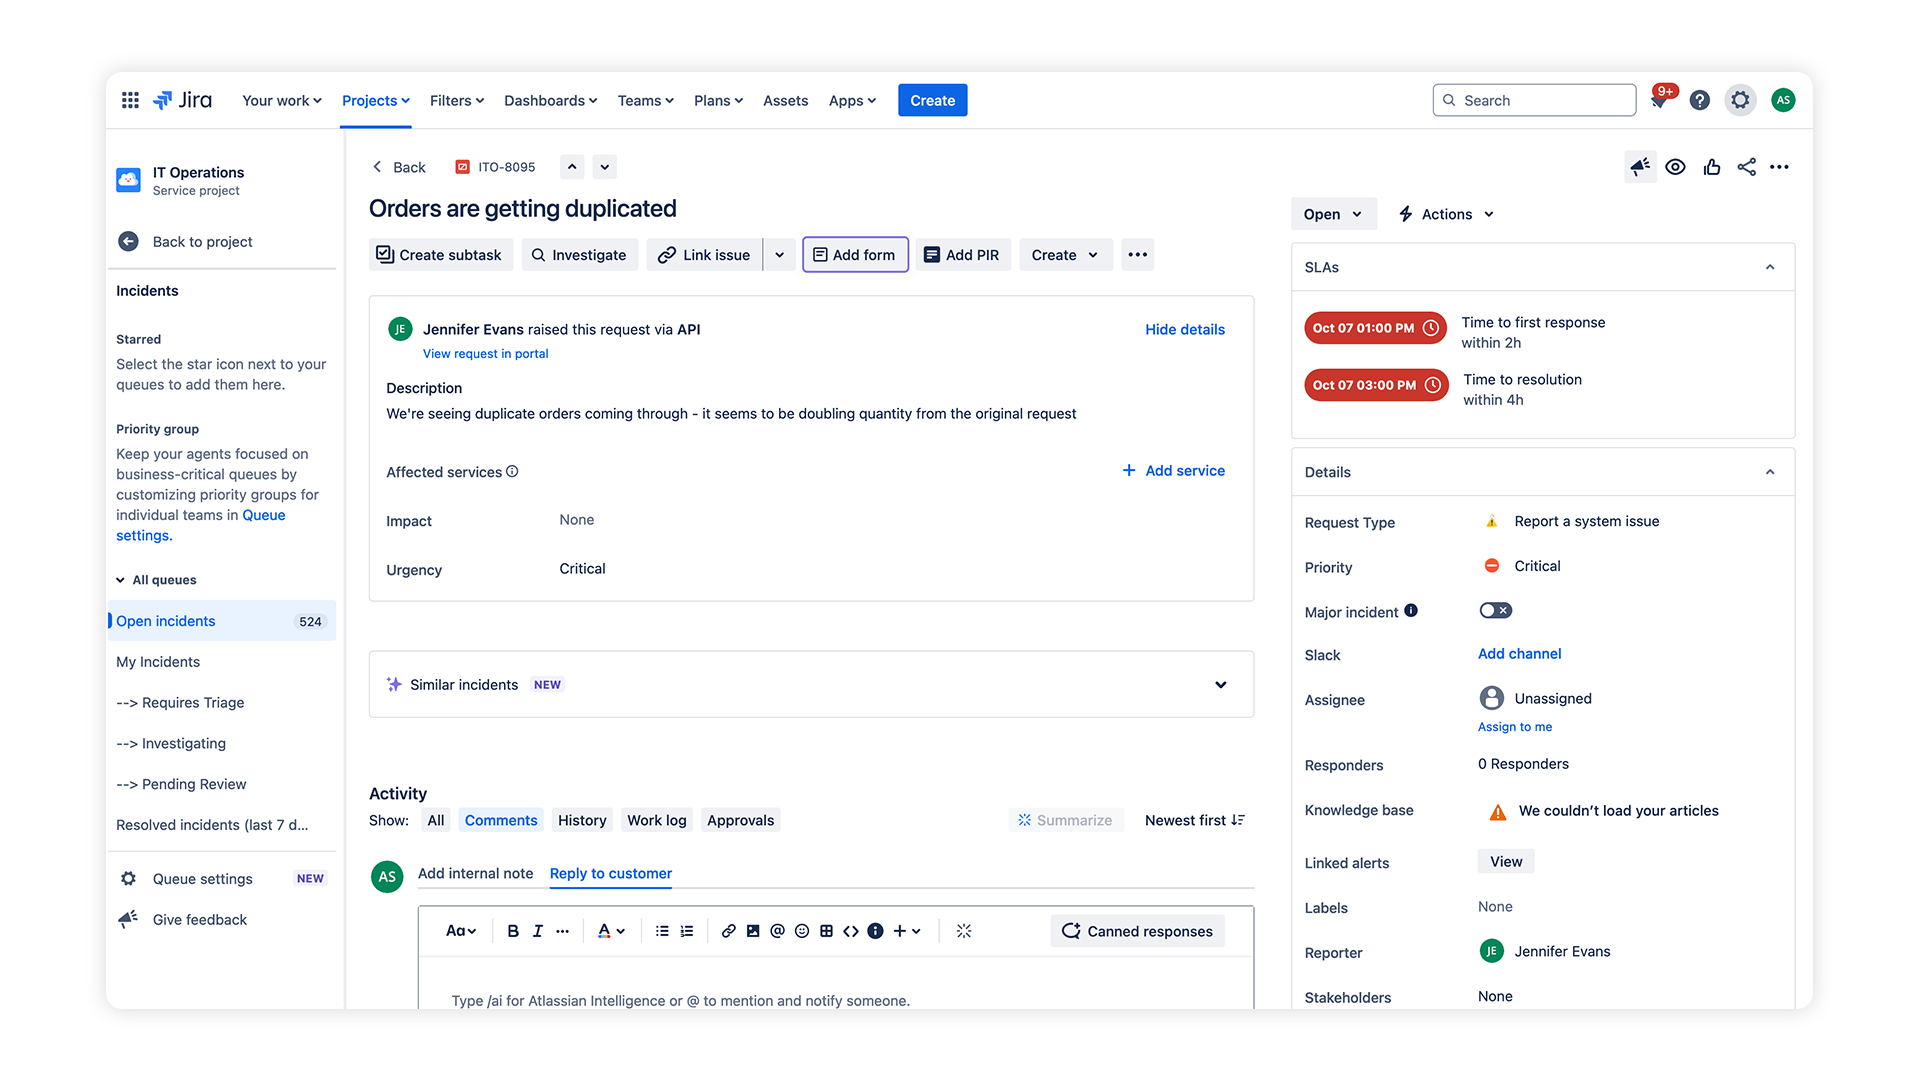1920x1080 pixels.
Task: Insert an image in the reply editor
Action: coord(753,931)
